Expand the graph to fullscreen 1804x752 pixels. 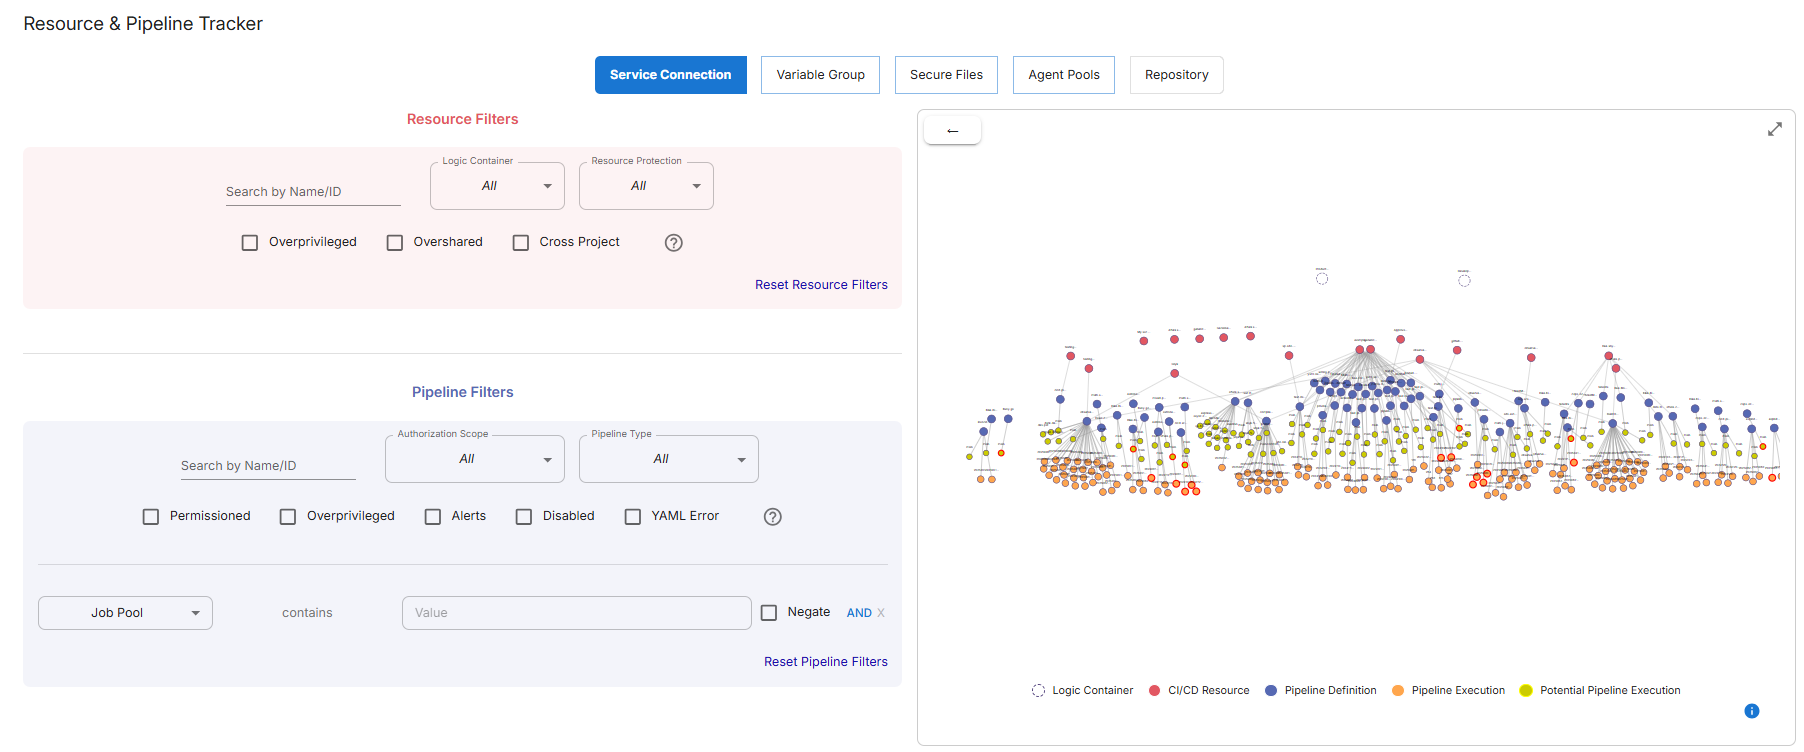click(x=1774, y=129)
